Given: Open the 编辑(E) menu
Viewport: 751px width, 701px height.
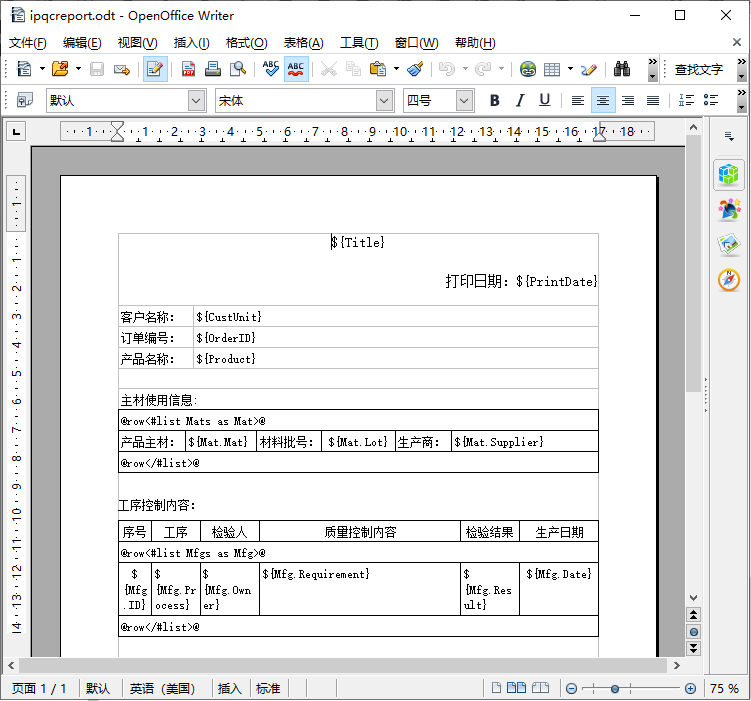Looking at the screenshot, I should [x=82, y=43].
